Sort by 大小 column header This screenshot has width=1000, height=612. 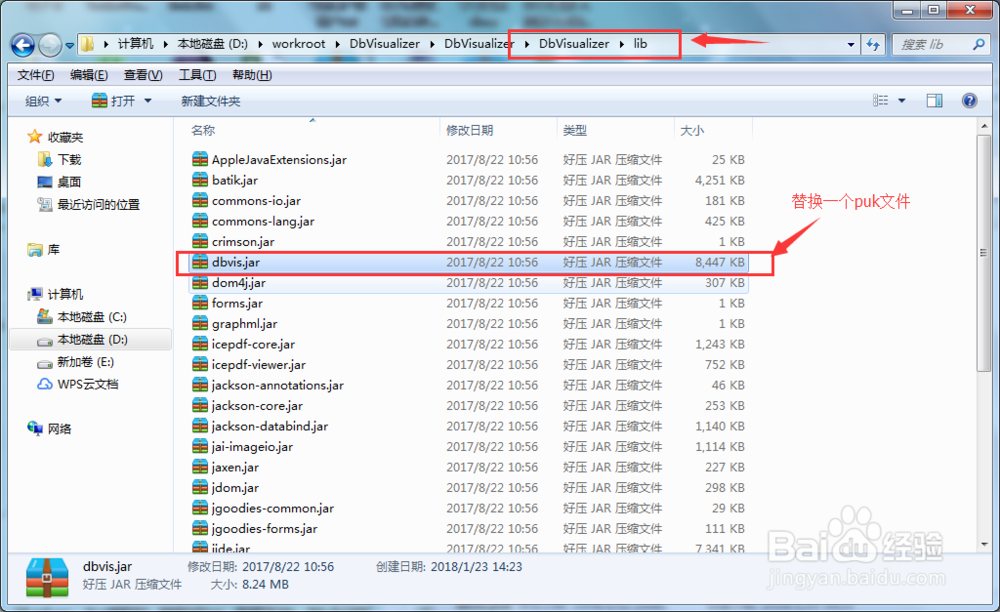[x=692, y=130]
